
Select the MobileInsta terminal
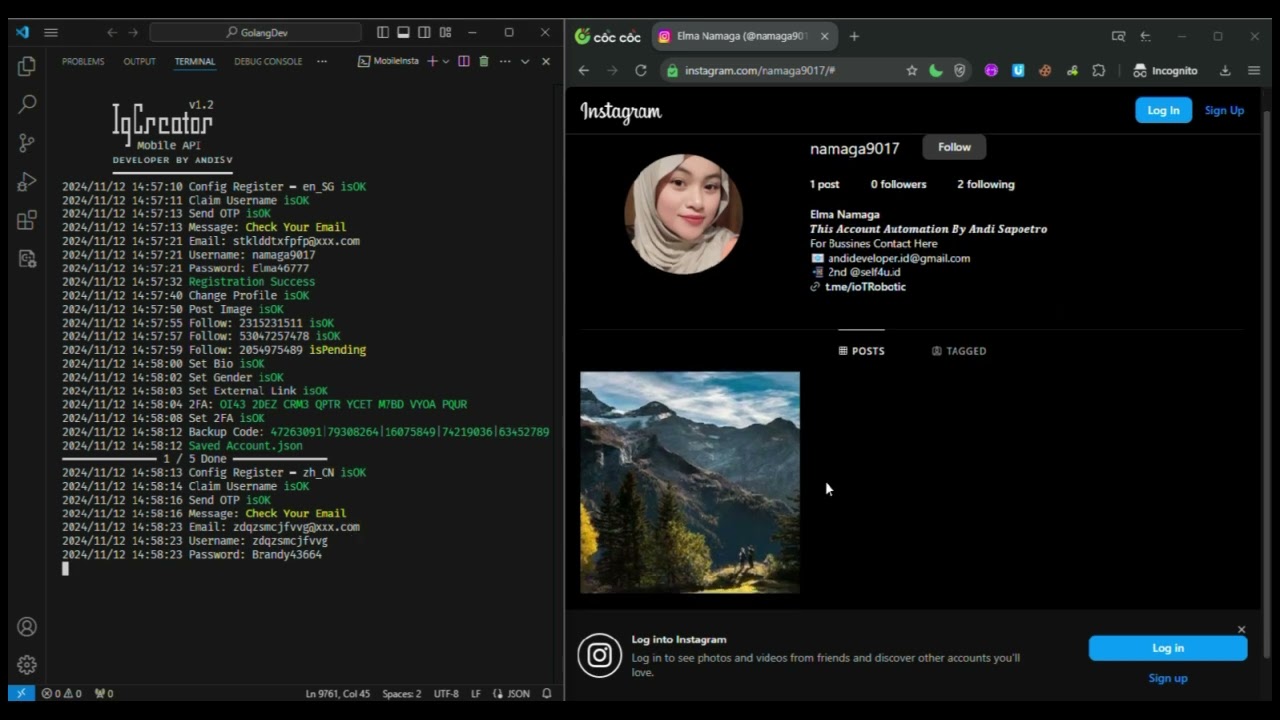tap(389, 61)
